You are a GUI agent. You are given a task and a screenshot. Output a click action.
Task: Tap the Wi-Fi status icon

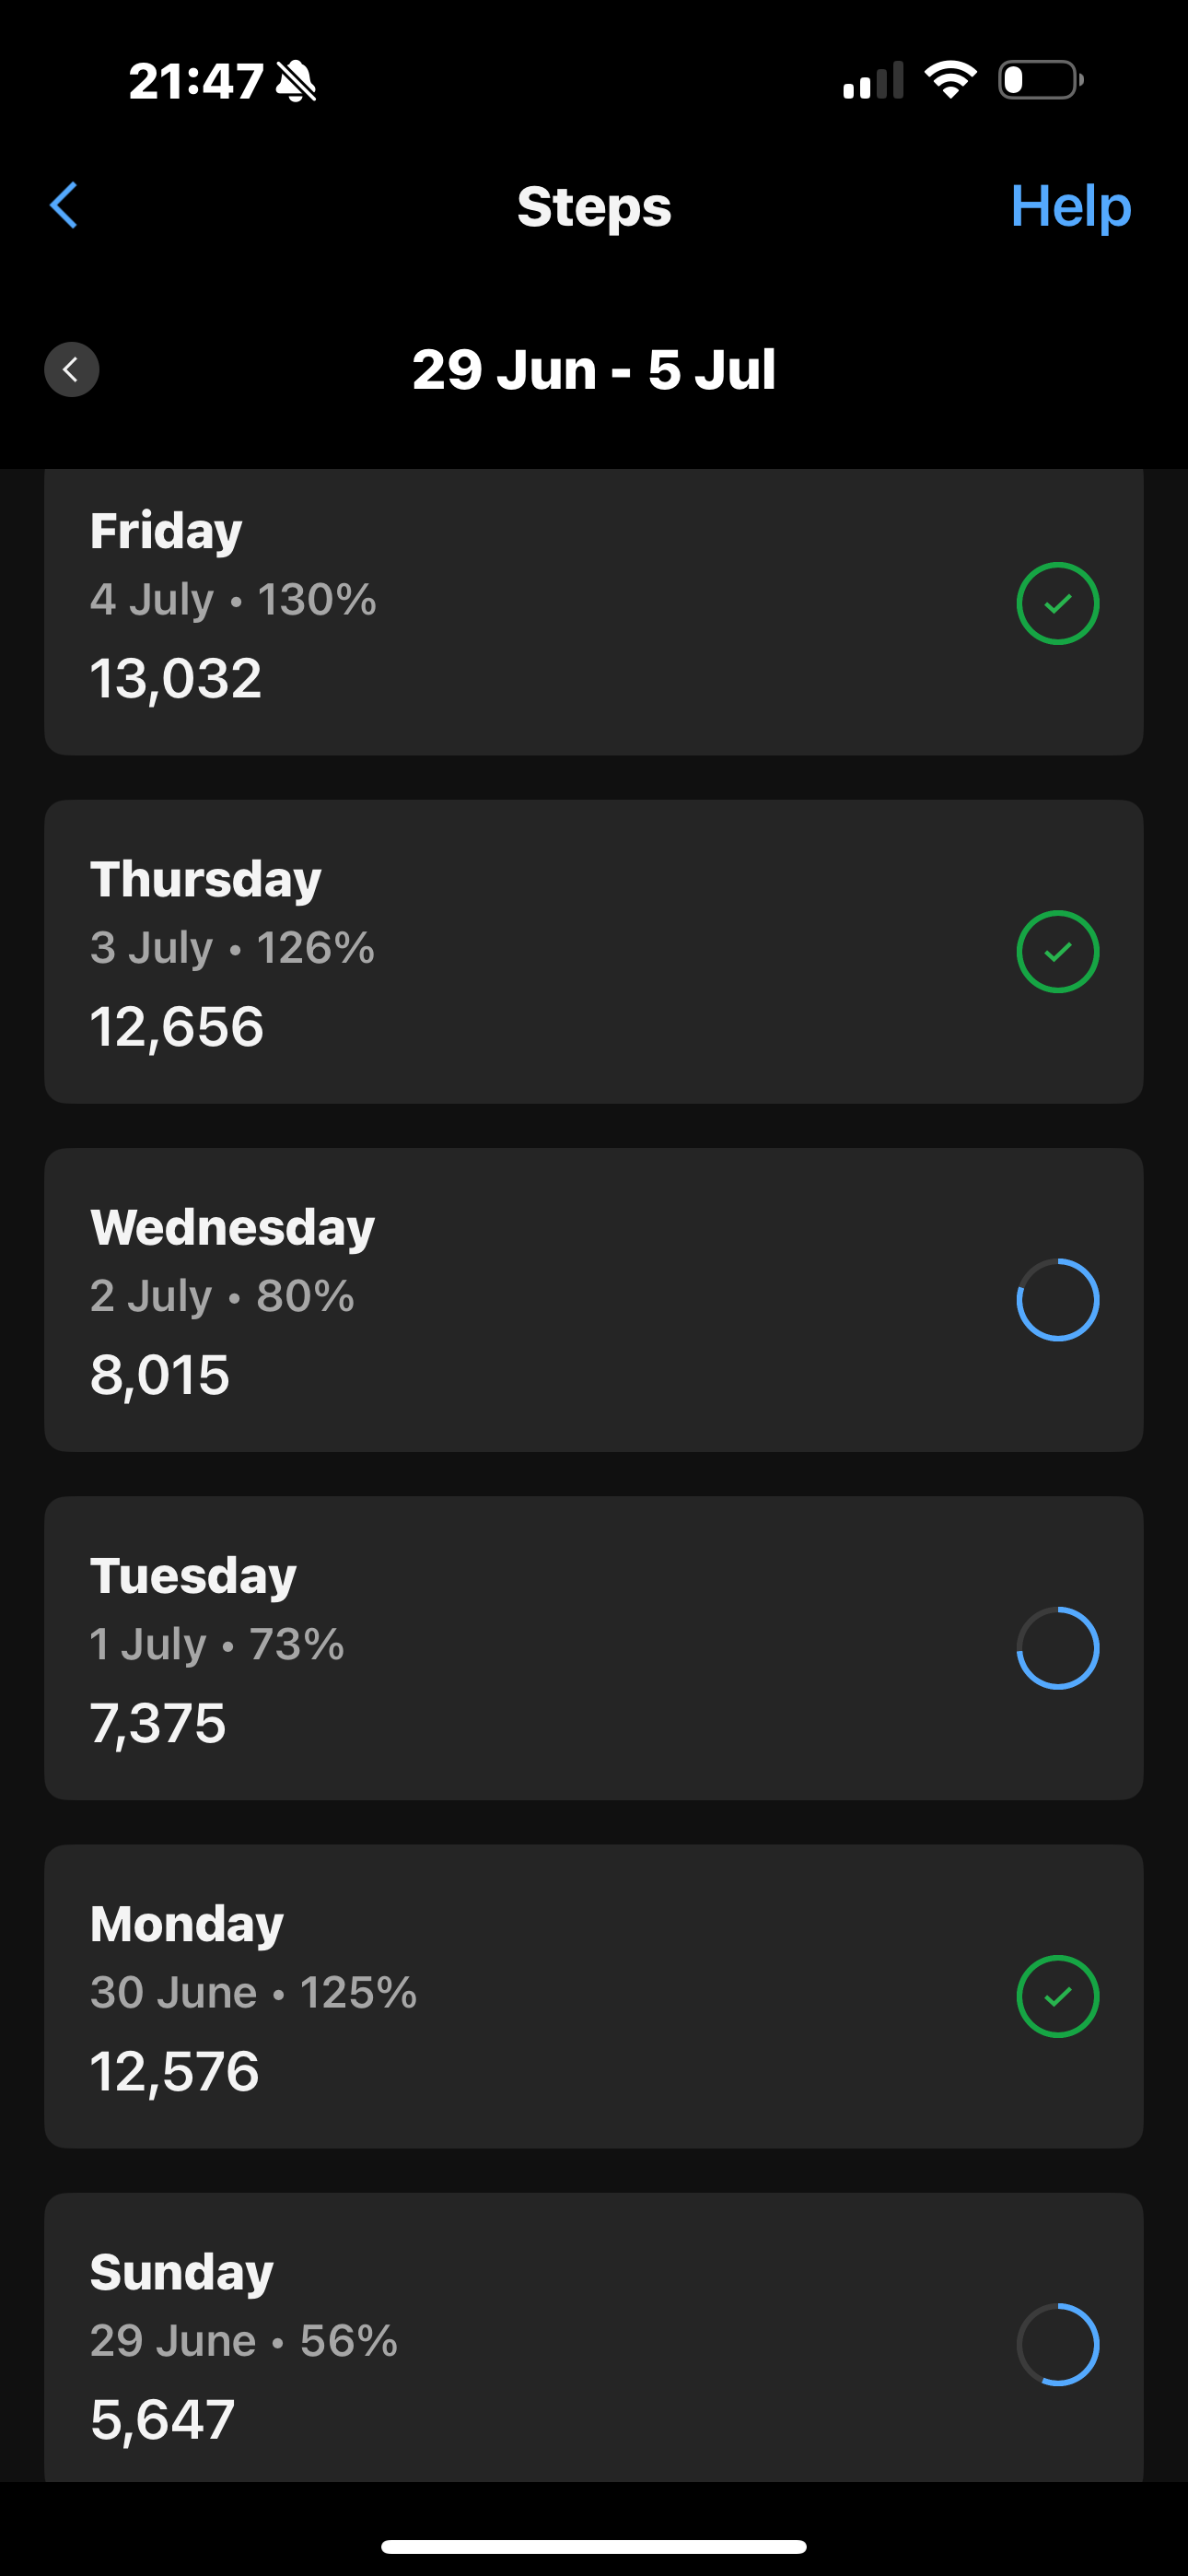tap(950, 80)
